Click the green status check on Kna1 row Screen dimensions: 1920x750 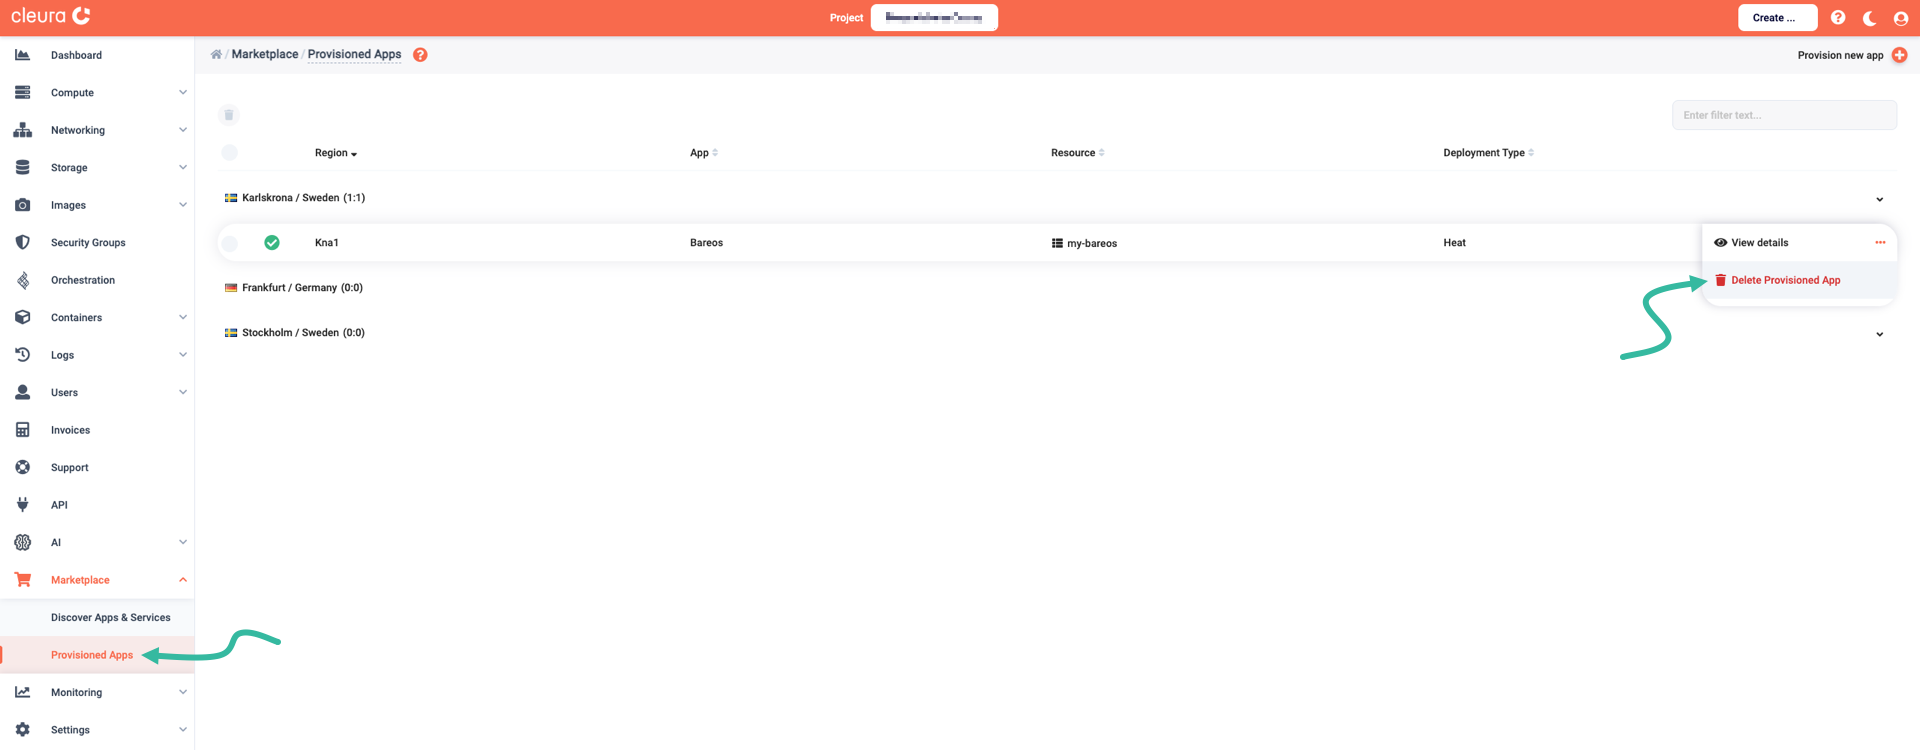click(272, 243)
